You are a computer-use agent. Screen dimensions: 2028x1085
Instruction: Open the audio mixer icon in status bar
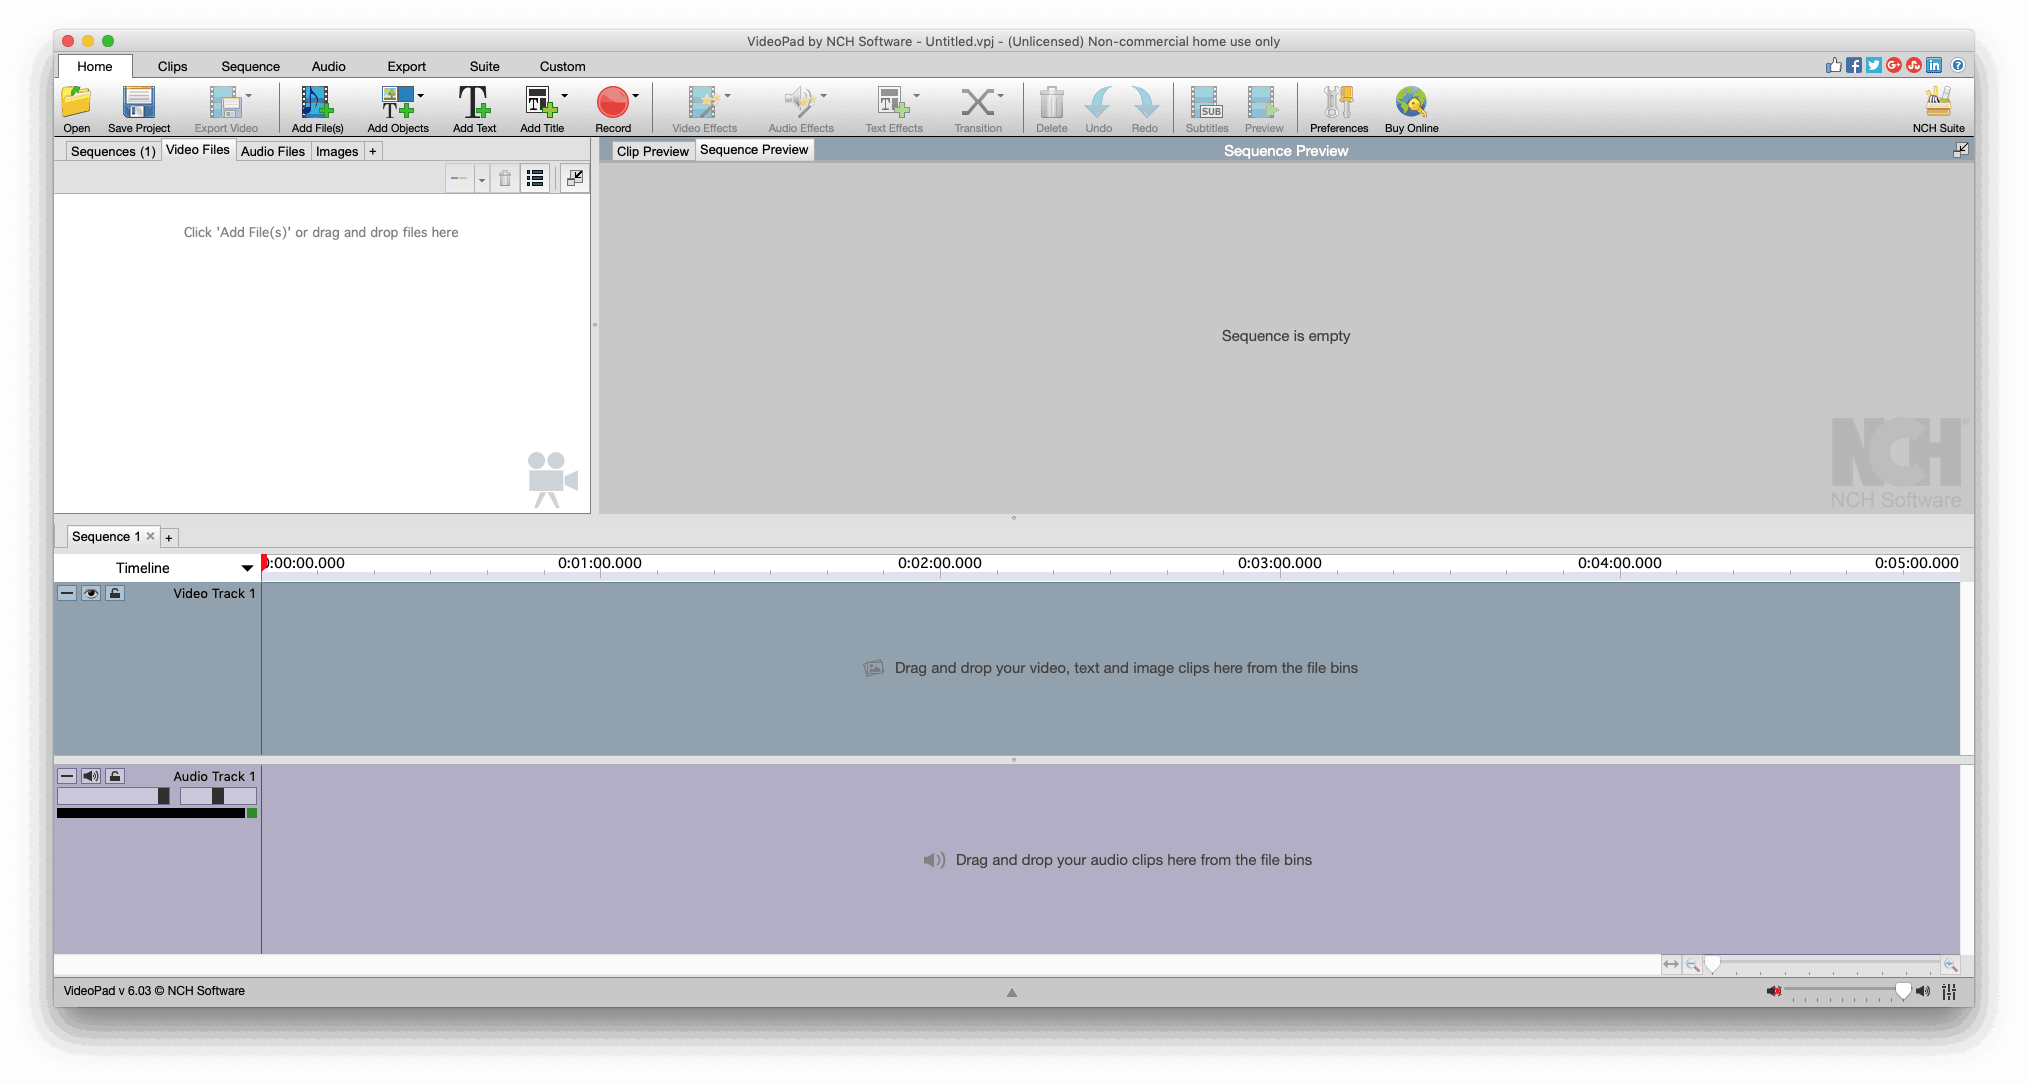1949,991
